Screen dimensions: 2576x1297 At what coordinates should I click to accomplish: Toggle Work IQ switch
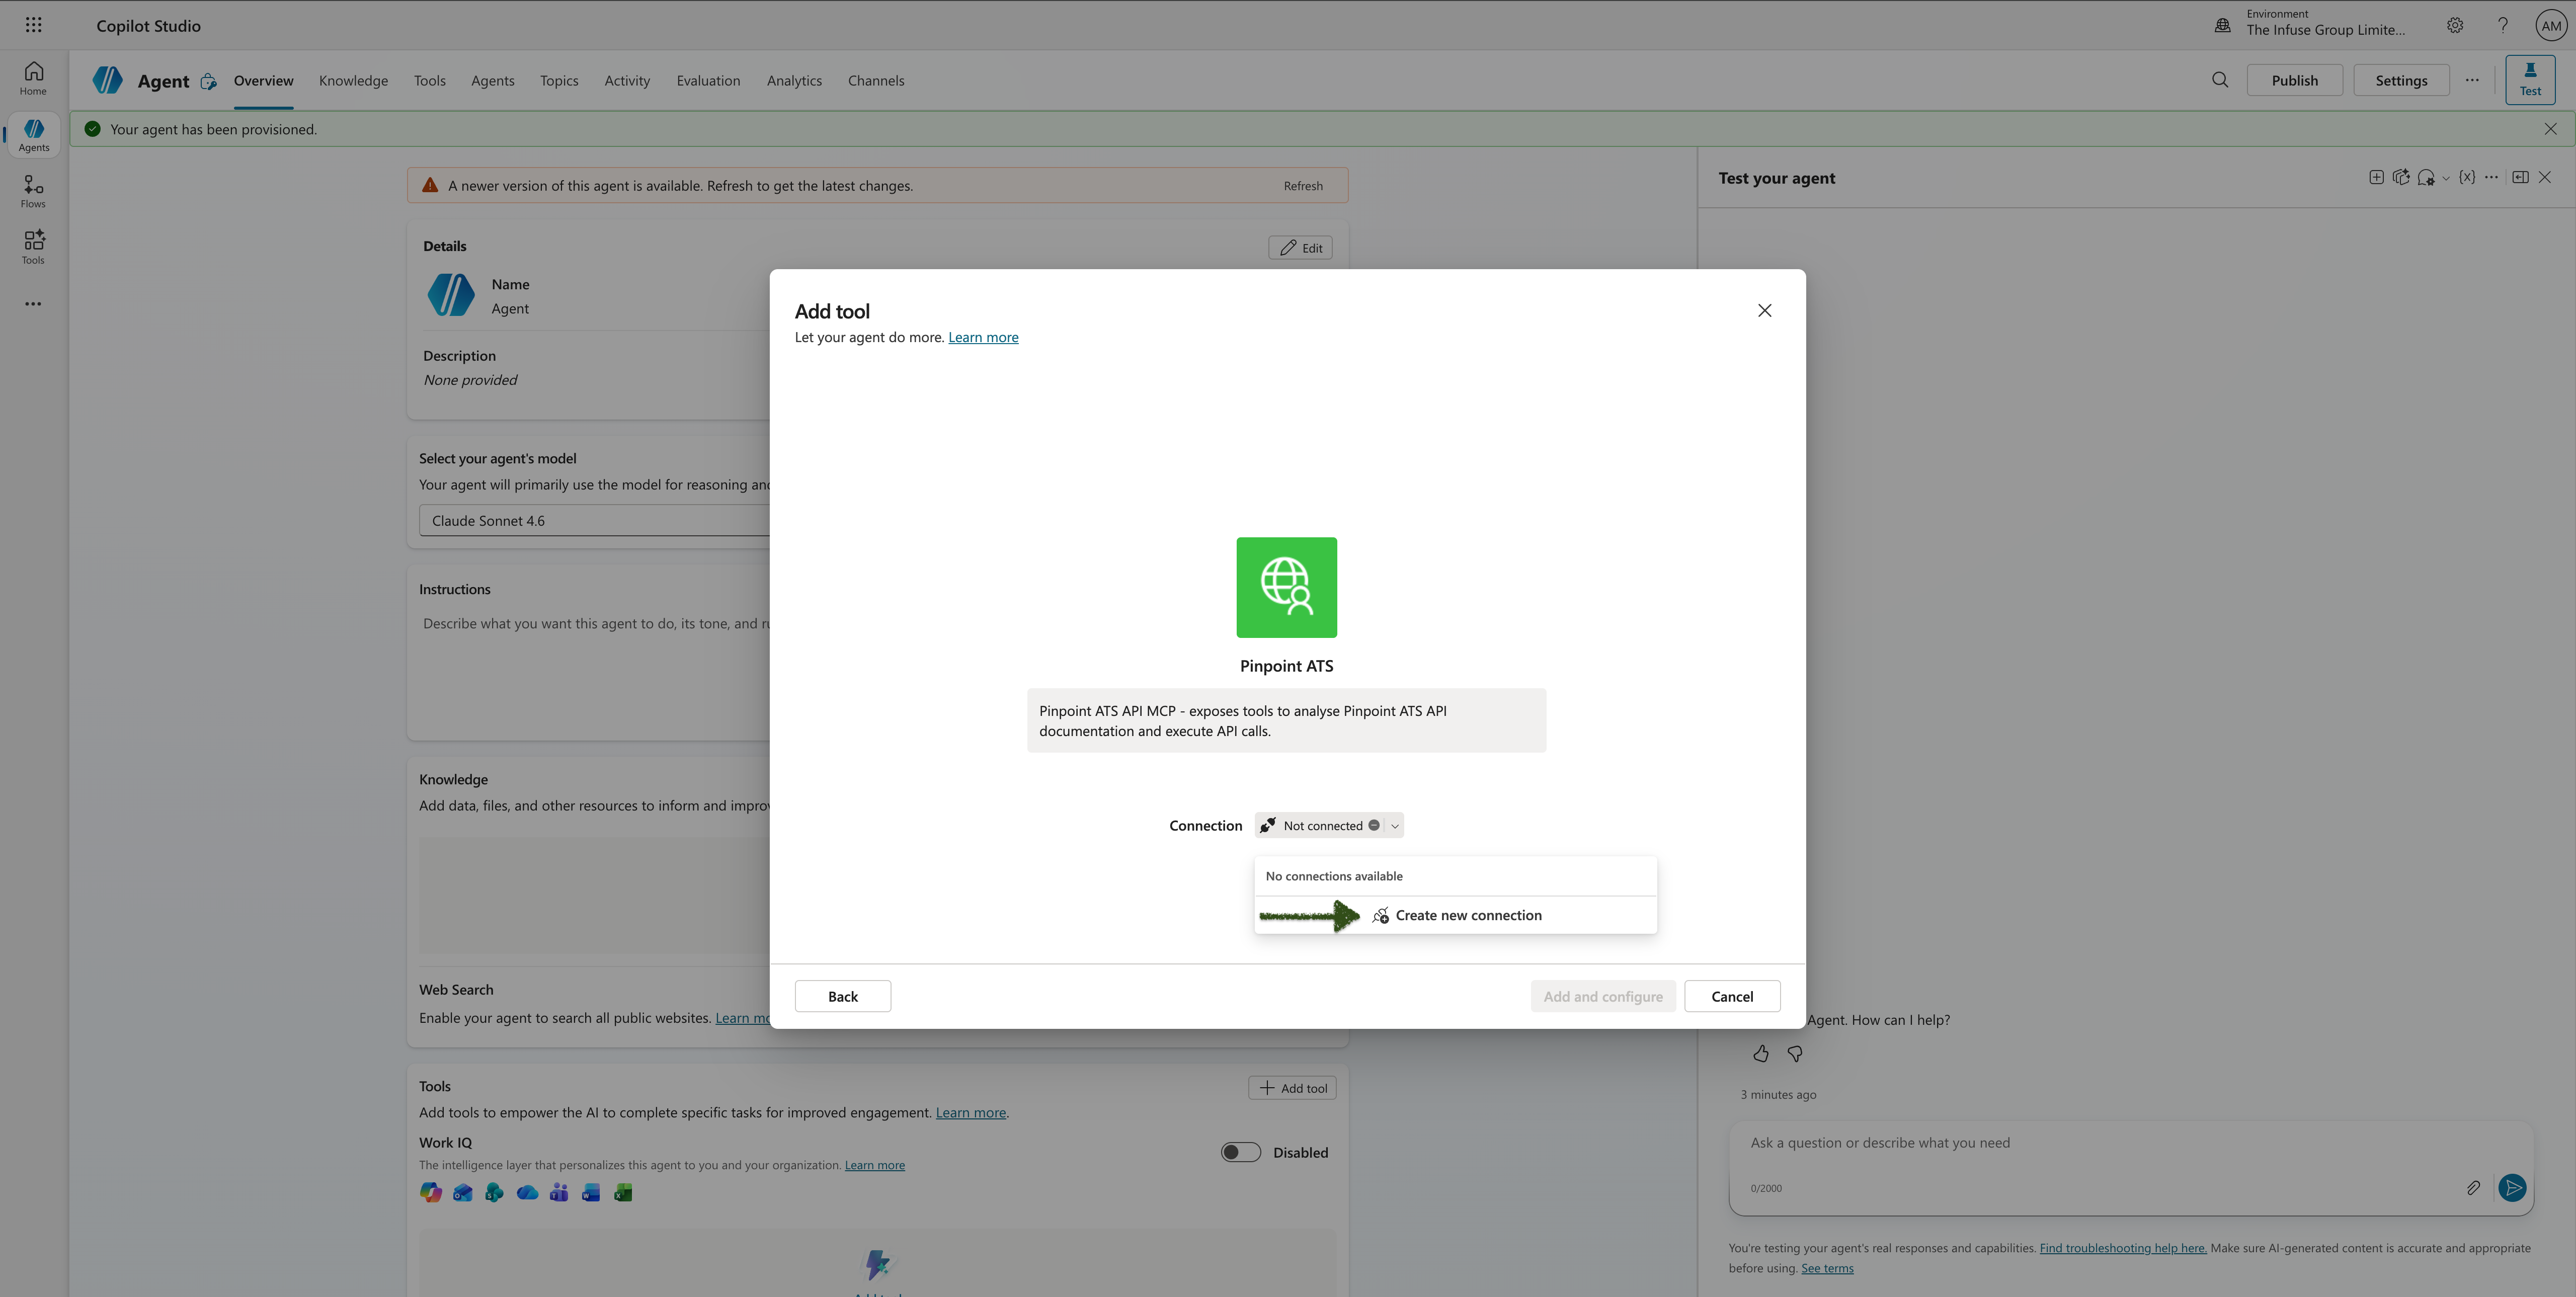tap(1240, 1153)
